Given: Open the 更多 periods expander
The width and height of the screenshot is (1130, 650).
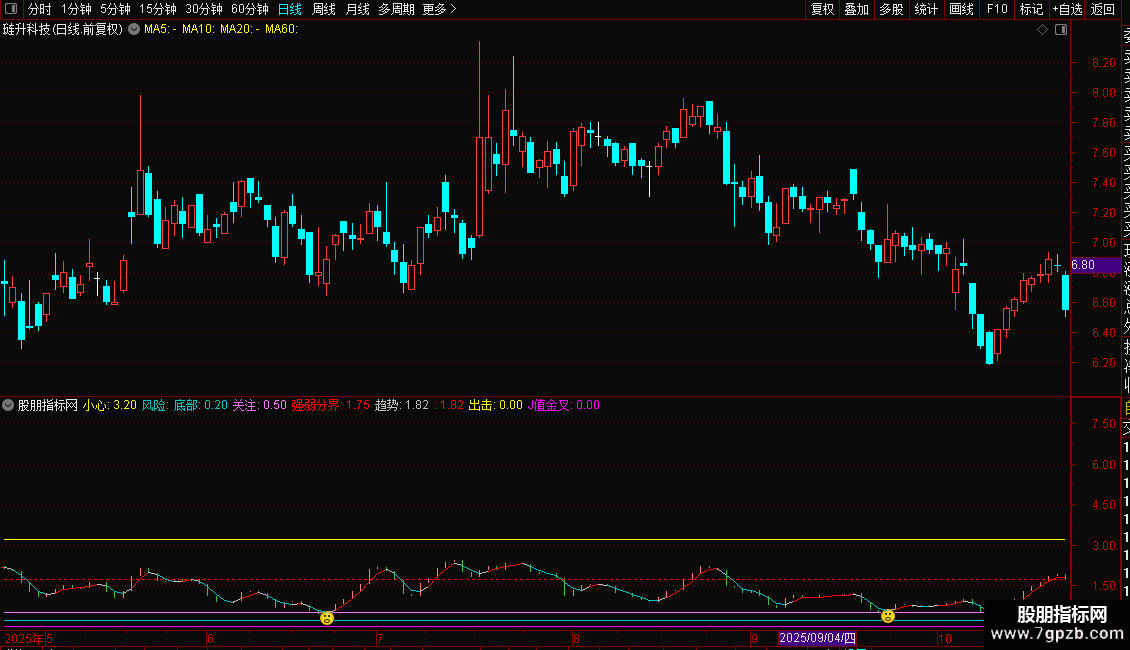Looking at the screenshot, I should point(439,9).
